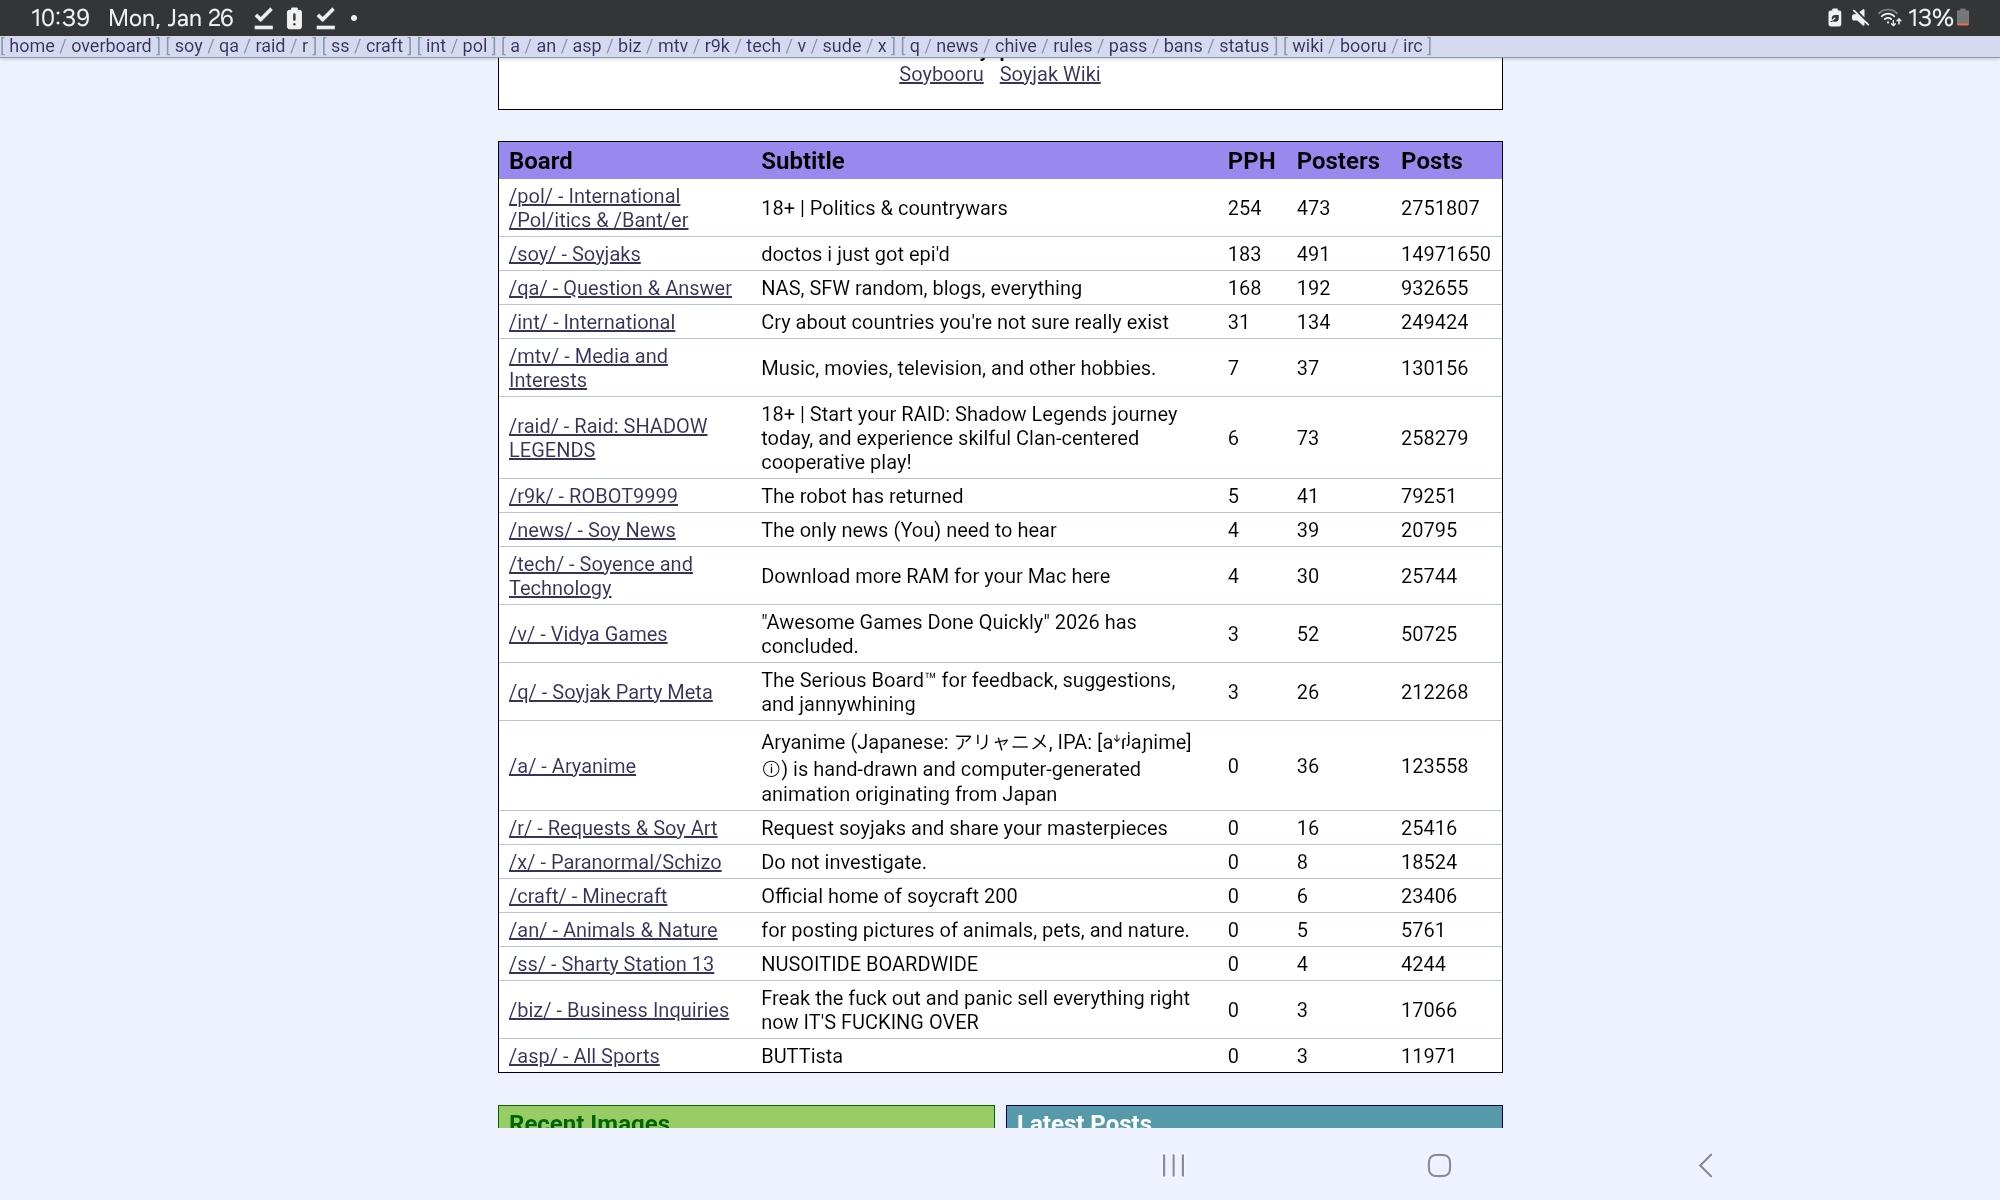Open the Soybooru link
This screenshot has width=2000, height=1200.
941,74
